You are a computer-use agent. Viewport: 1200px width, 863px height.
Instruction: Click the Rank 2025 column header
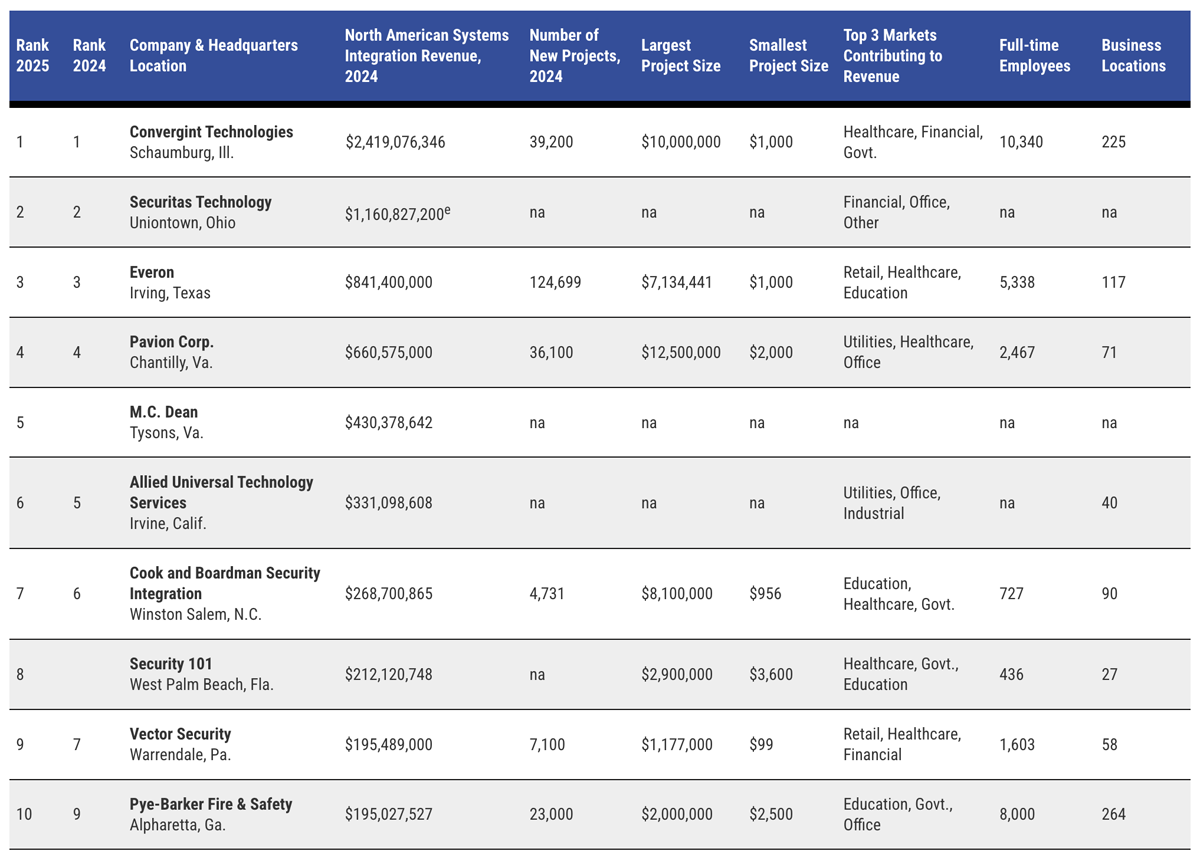(32, 55)
